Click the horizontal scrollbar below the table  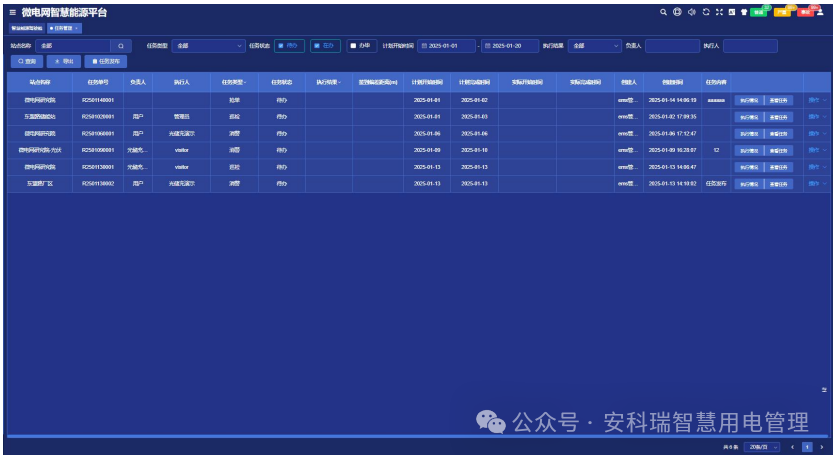tap(418, 436)
